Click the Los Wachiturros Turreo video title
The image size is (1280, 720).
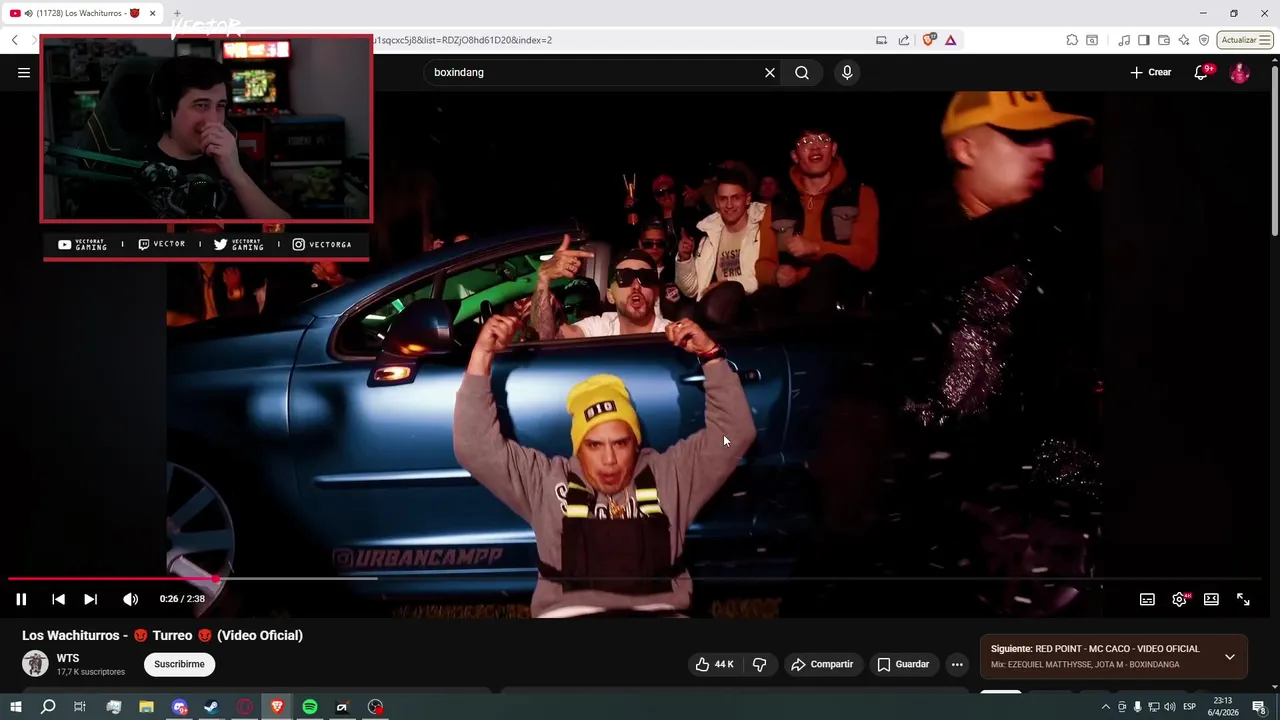click(x=162, y=635)
